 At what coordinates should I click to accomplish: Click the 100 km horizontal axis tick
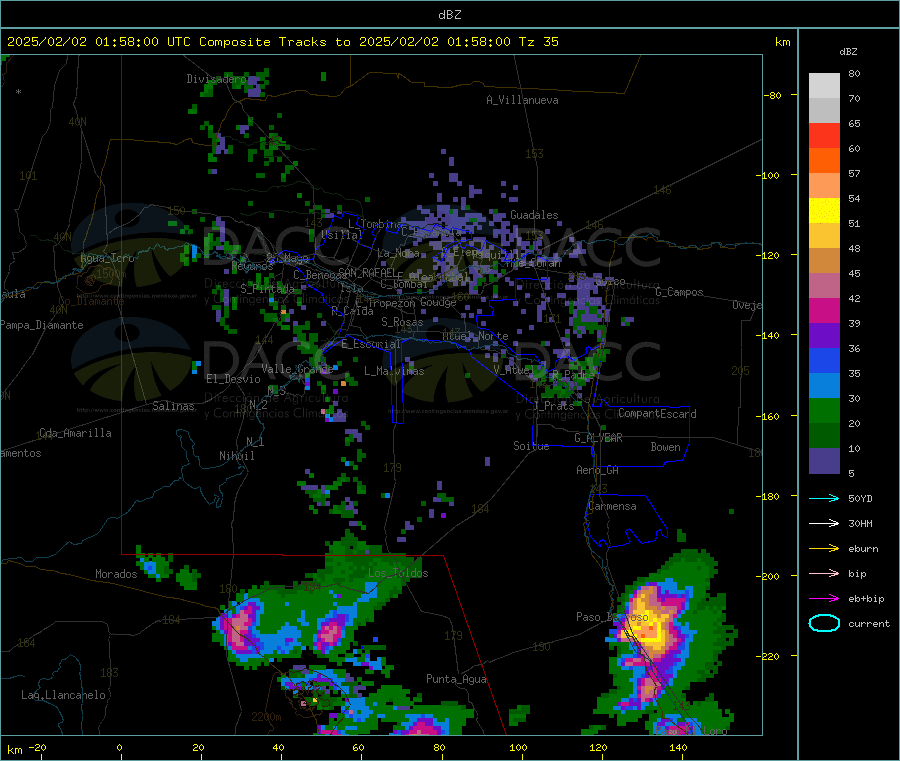point(518,747)
